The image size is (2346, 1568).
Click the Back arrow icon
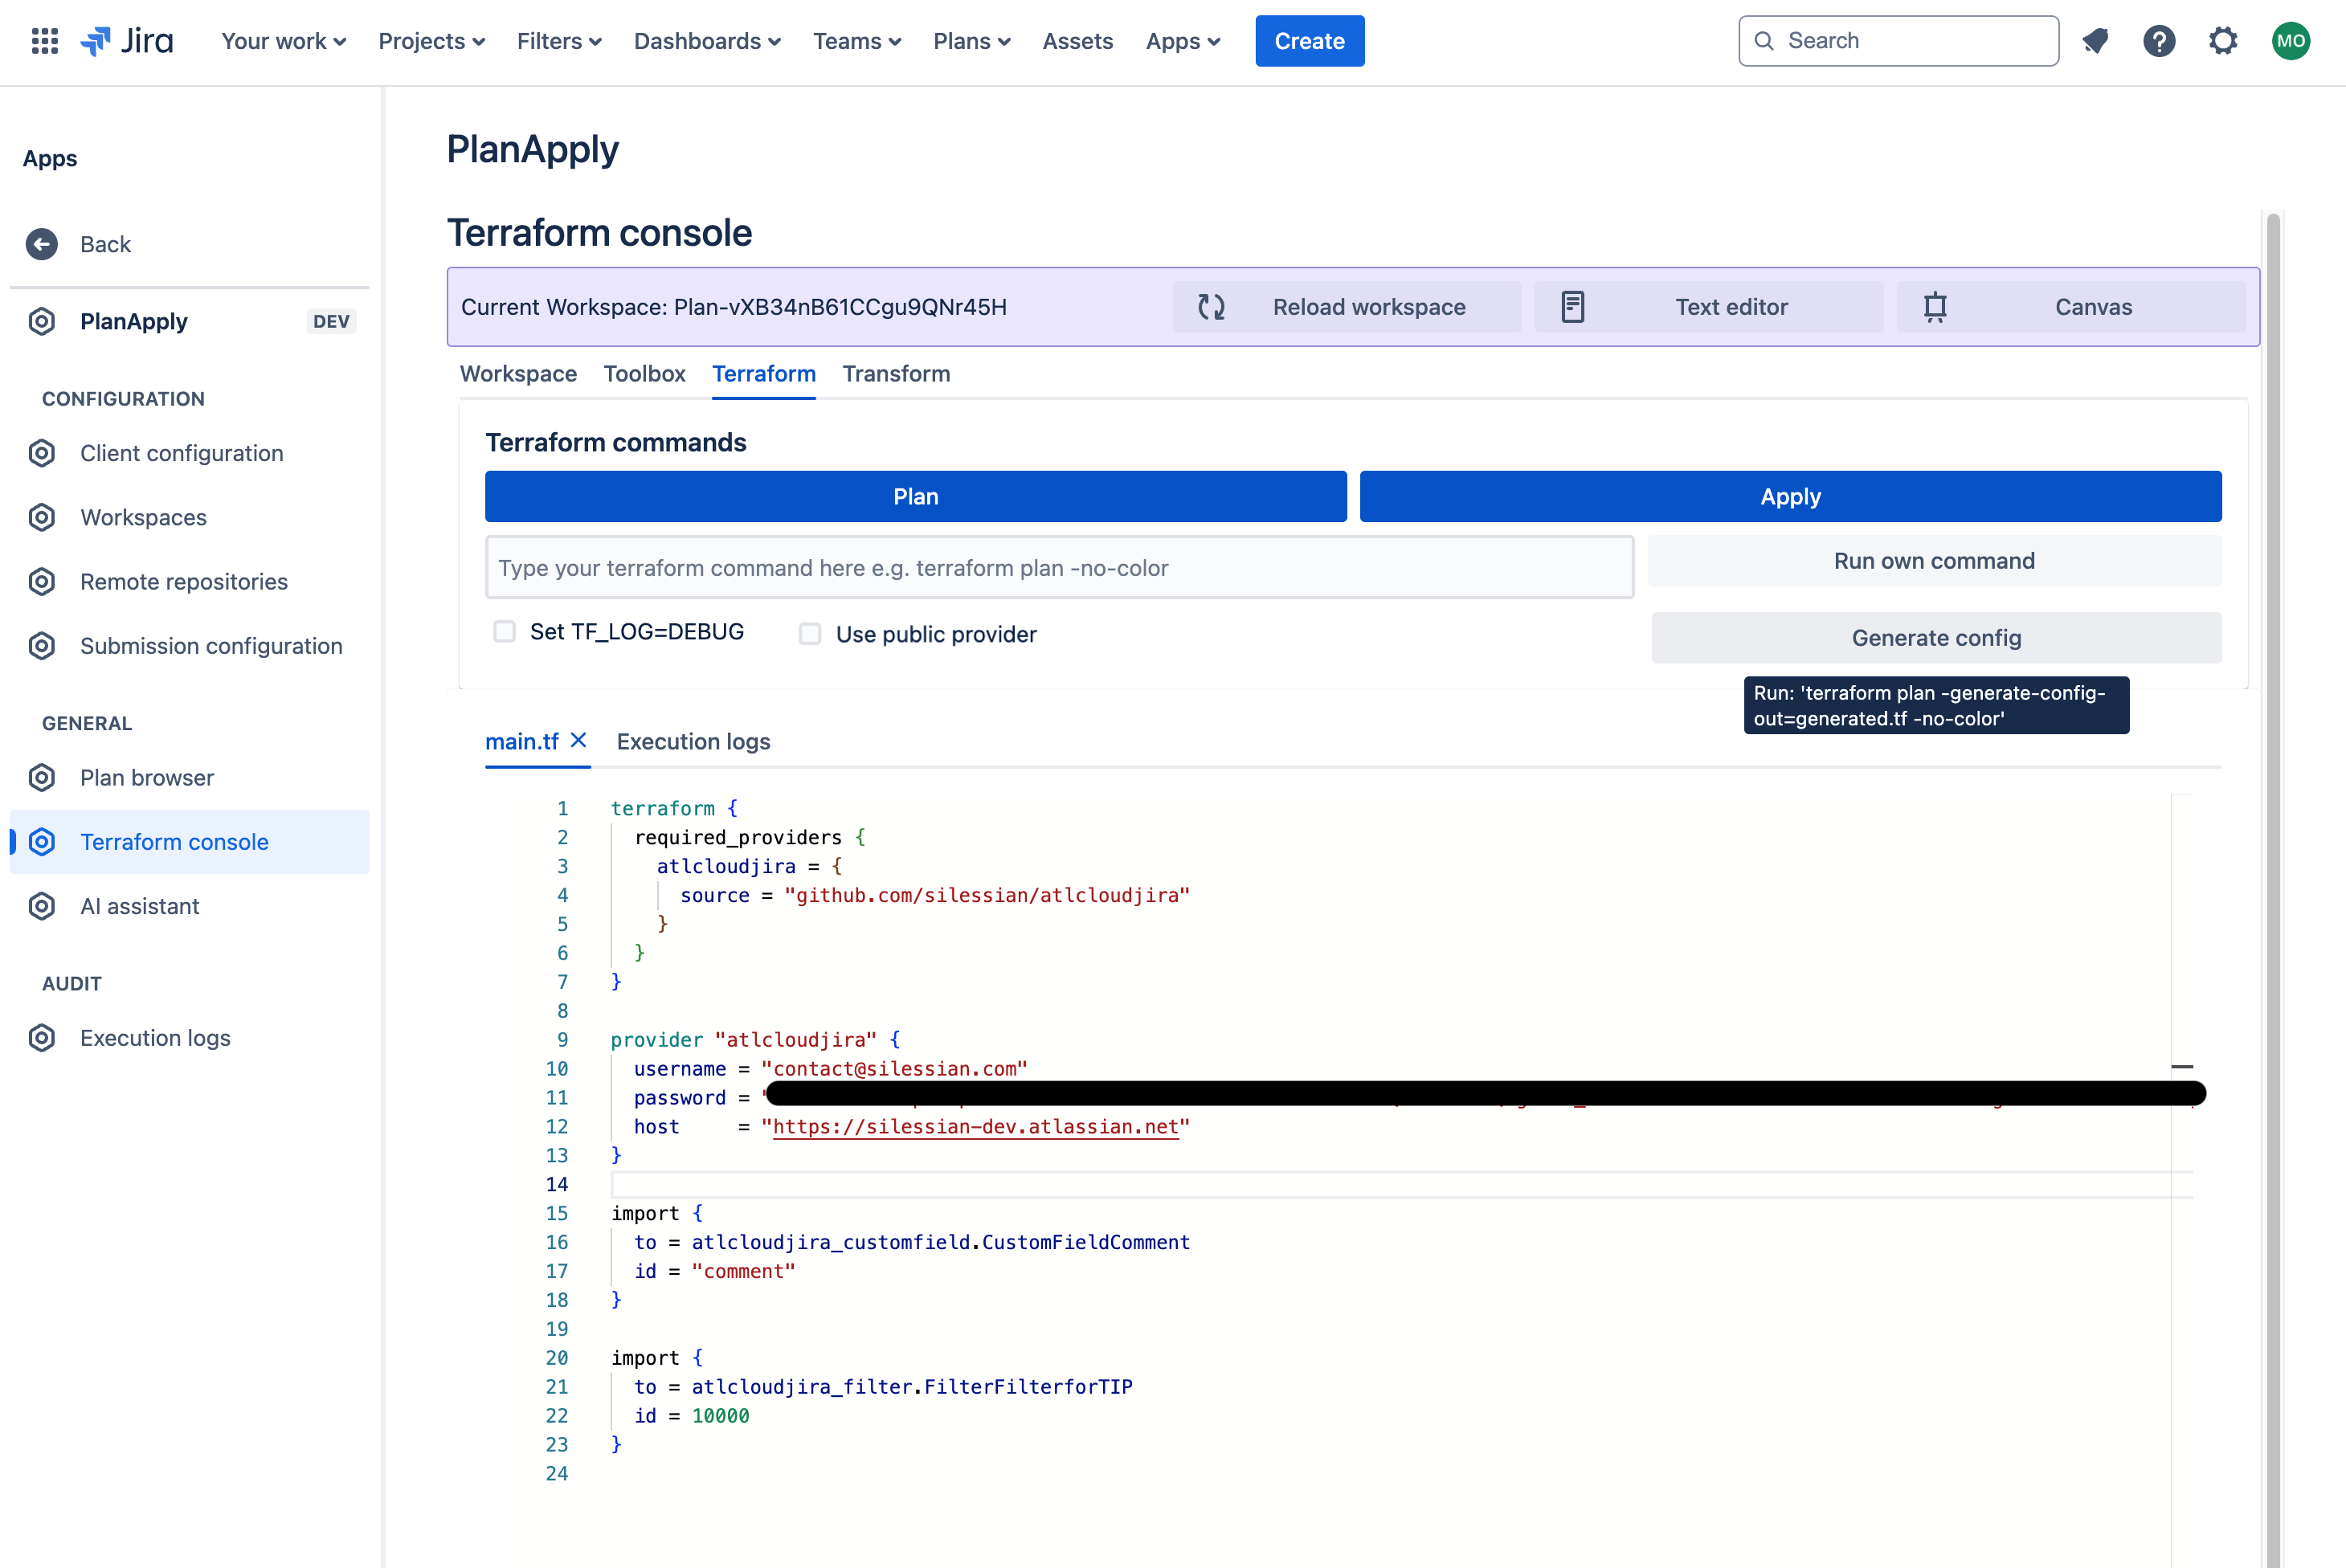(42, 244)
